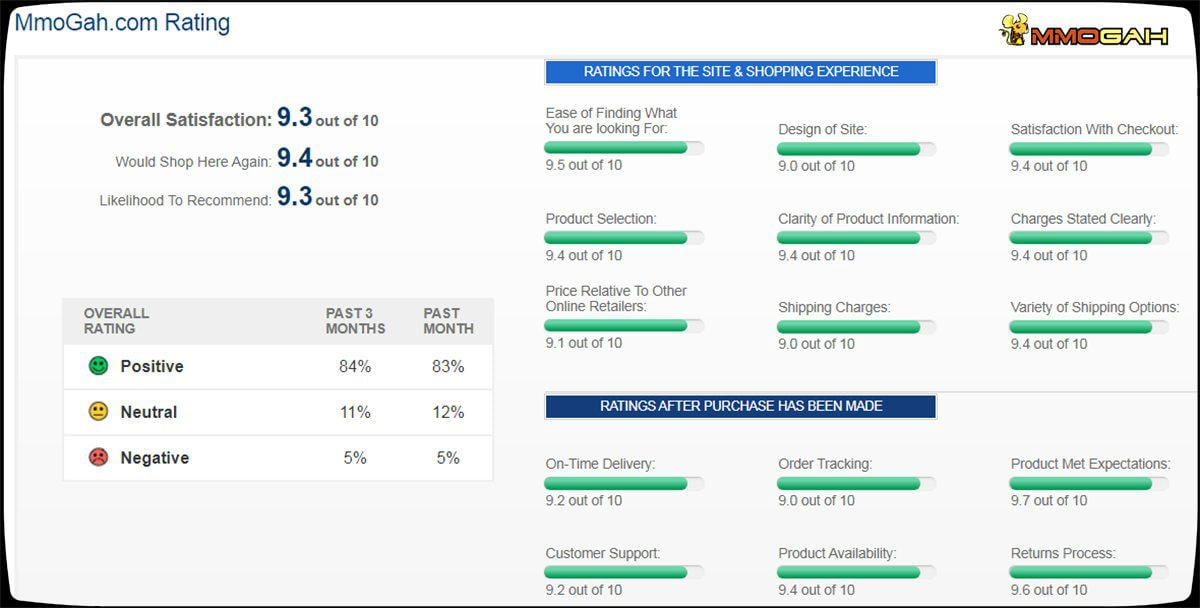Click the Past 3 Months column header
The width and height of the screenshot is (1200, 608).
(x=355, y=321)
